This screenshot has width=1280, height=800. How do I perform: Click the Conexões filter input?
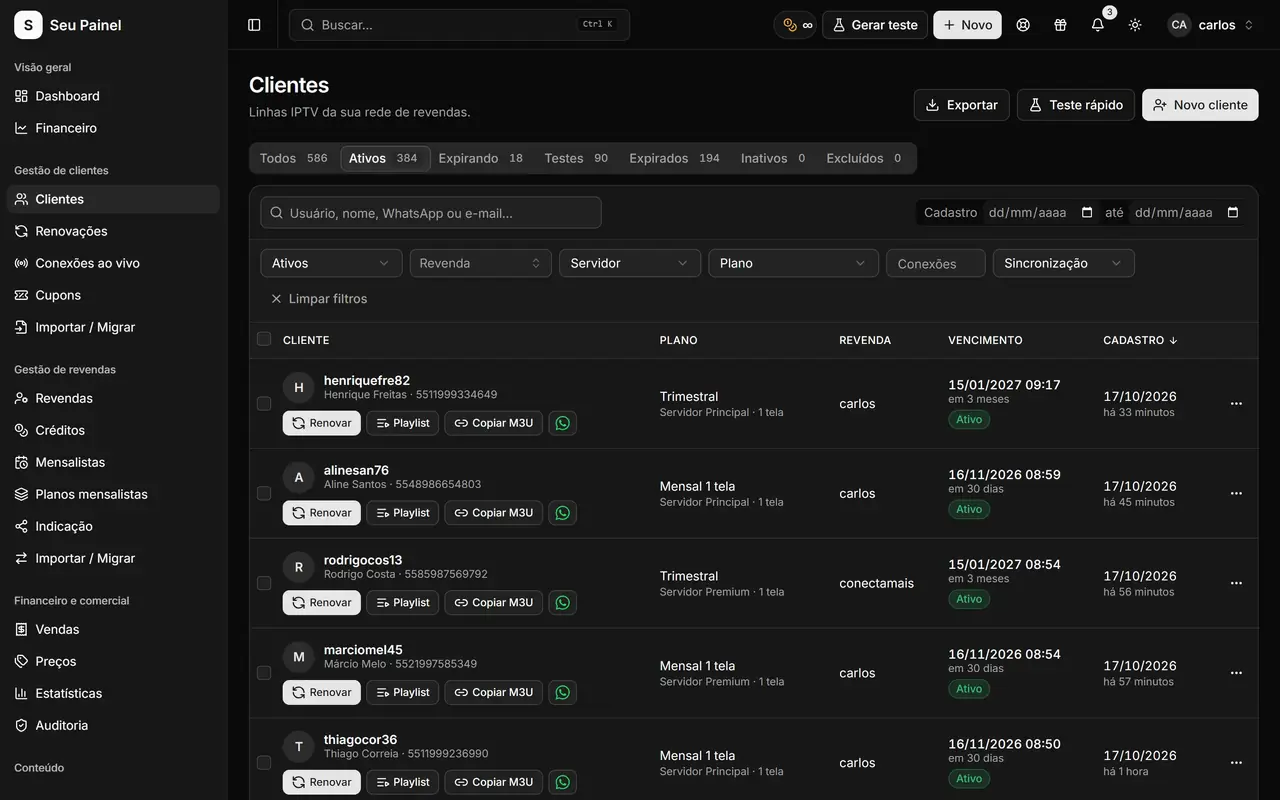pyautogui.click(x=936, y=264)
